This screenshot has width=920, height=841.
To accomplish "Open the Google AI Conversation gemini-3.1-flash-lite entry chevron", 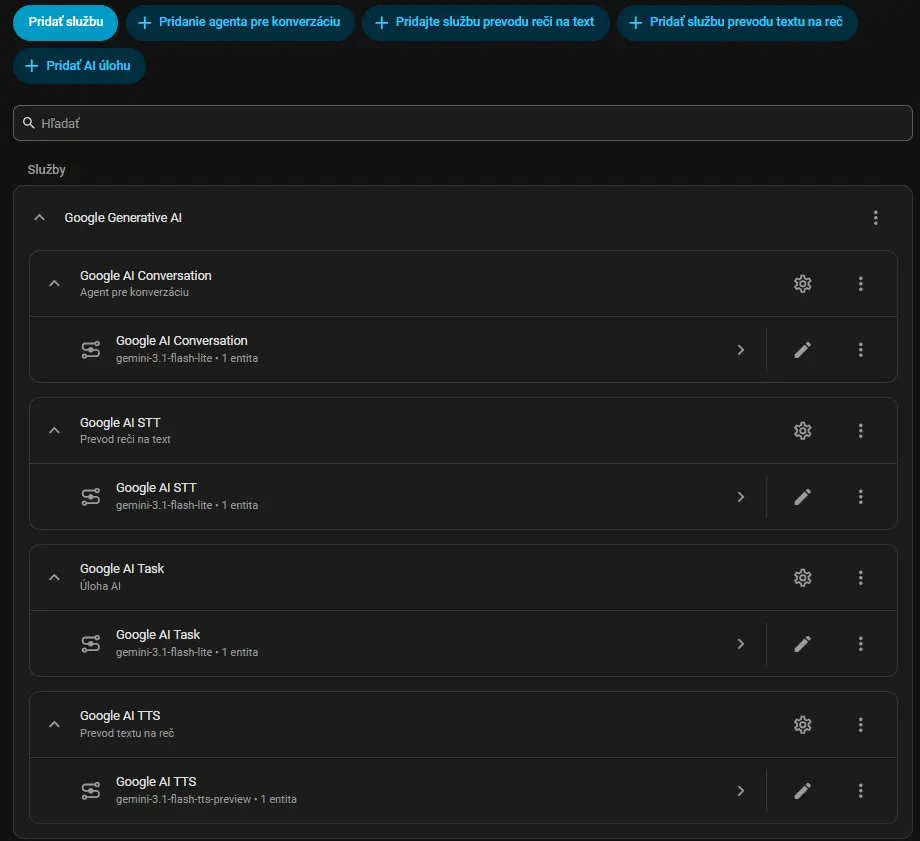I will [740, 350].
